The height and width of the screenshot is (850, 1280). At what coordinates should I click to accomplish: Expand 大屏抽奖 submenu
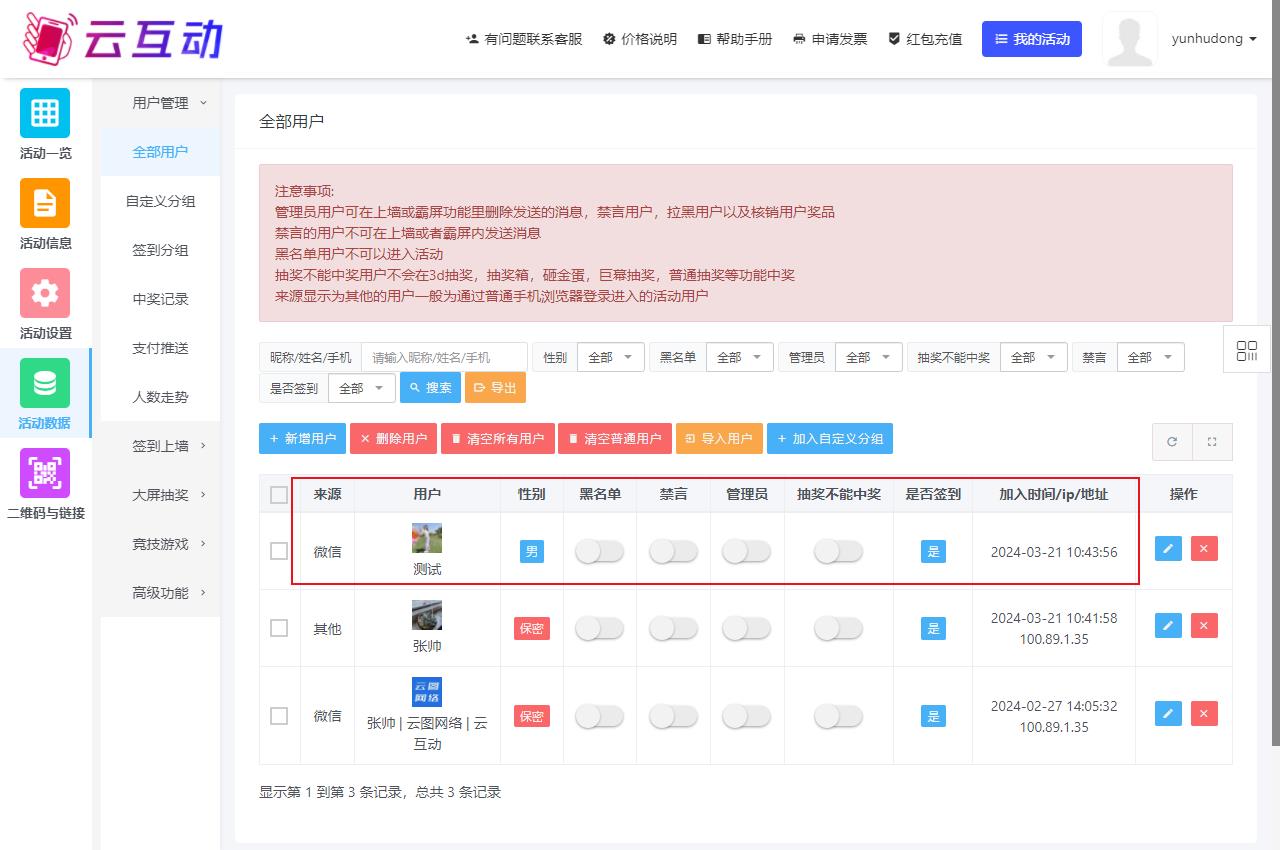(x=160, y=495)
